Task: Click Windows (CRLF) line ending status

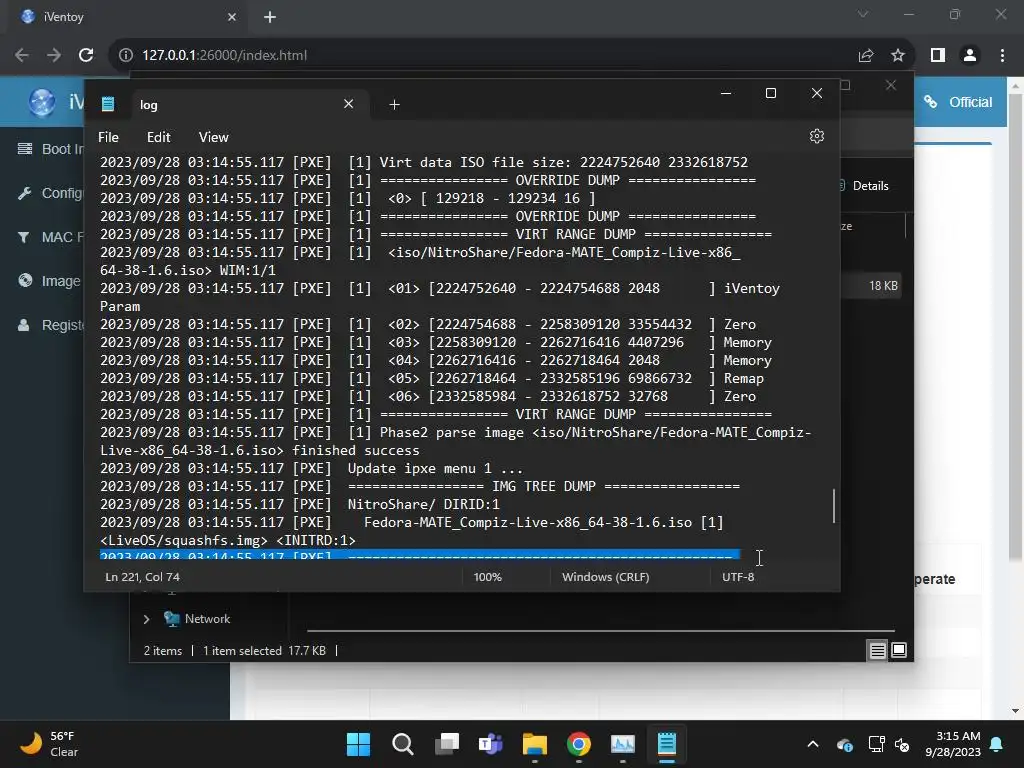Action: pos(605,577)
